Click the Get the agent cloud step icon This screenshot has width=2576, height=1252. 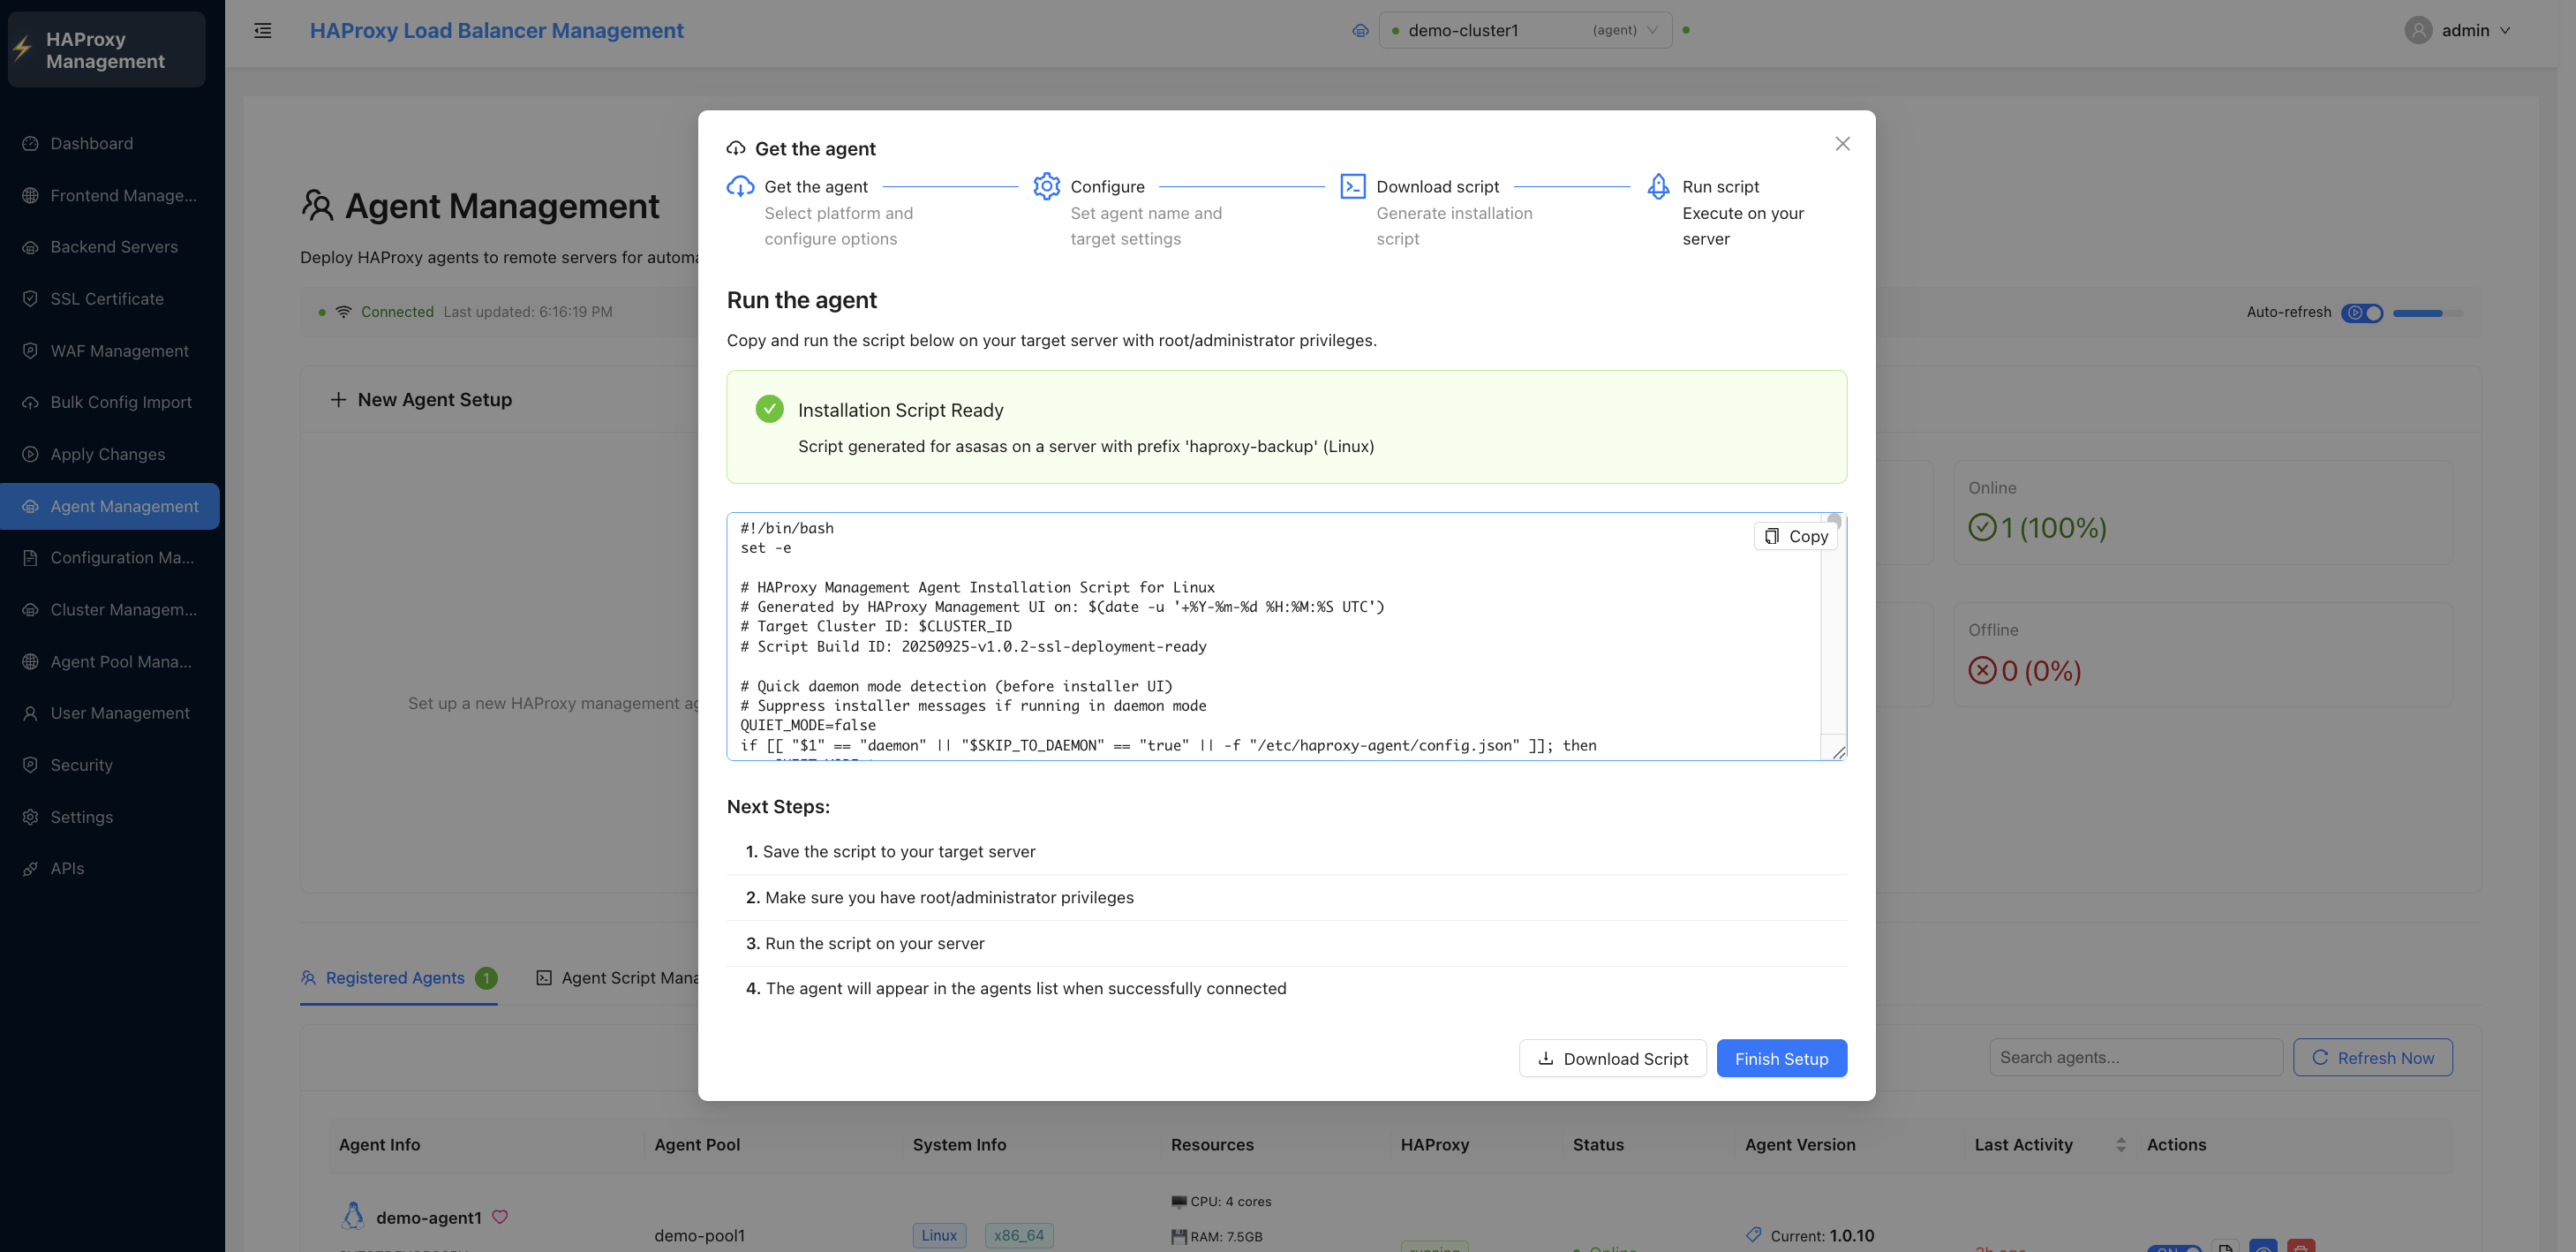click(x=740, y=187)
